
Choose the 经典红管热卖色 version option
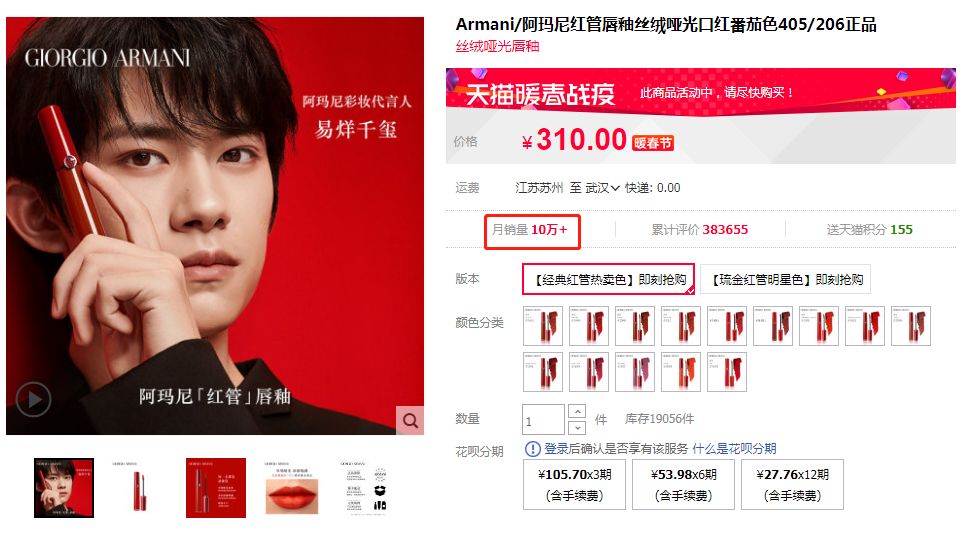tap(609, 279)
